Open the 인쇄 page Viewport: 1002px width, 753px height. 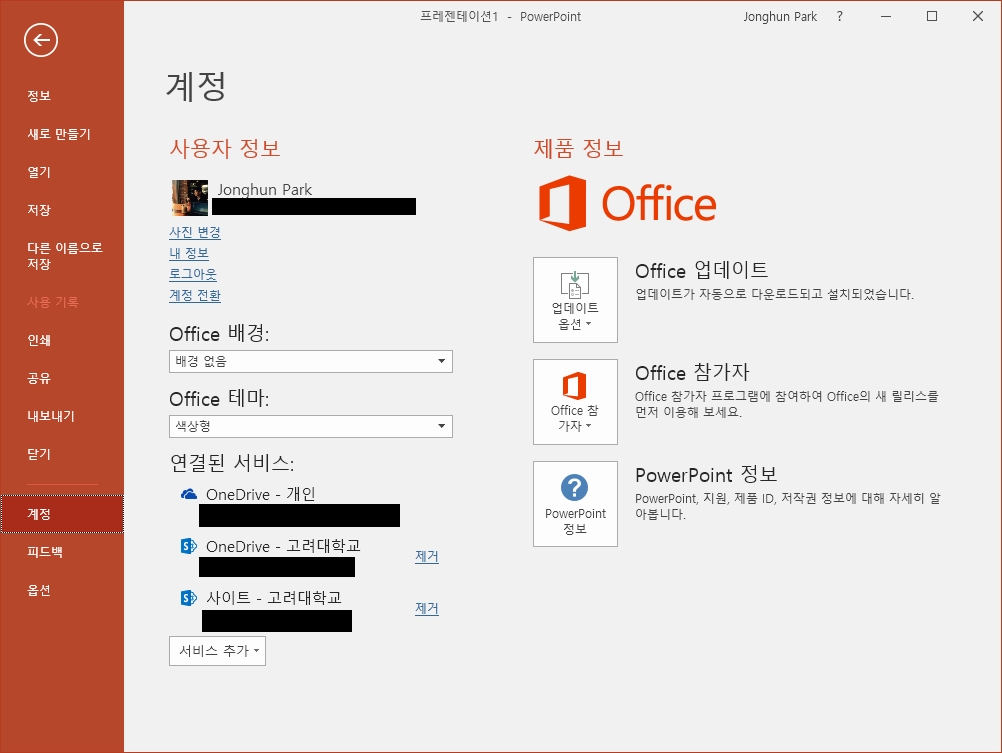point(39,340)
